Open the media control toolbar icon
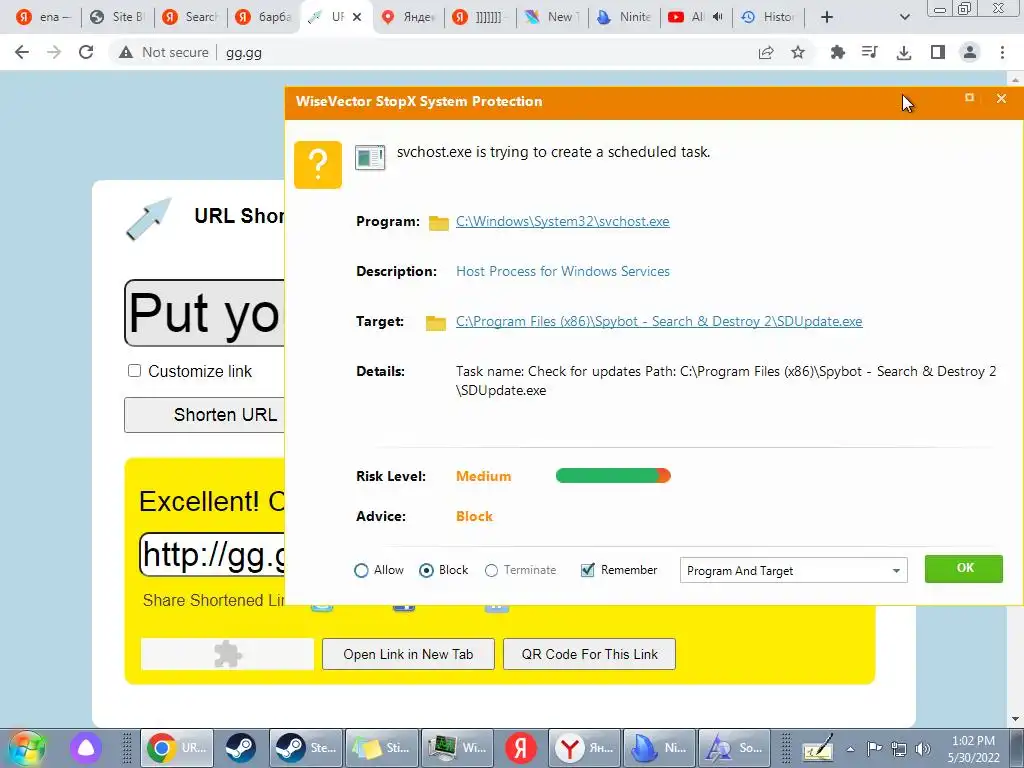Viewport: 1024px width, 768px height. coord(870,52)
